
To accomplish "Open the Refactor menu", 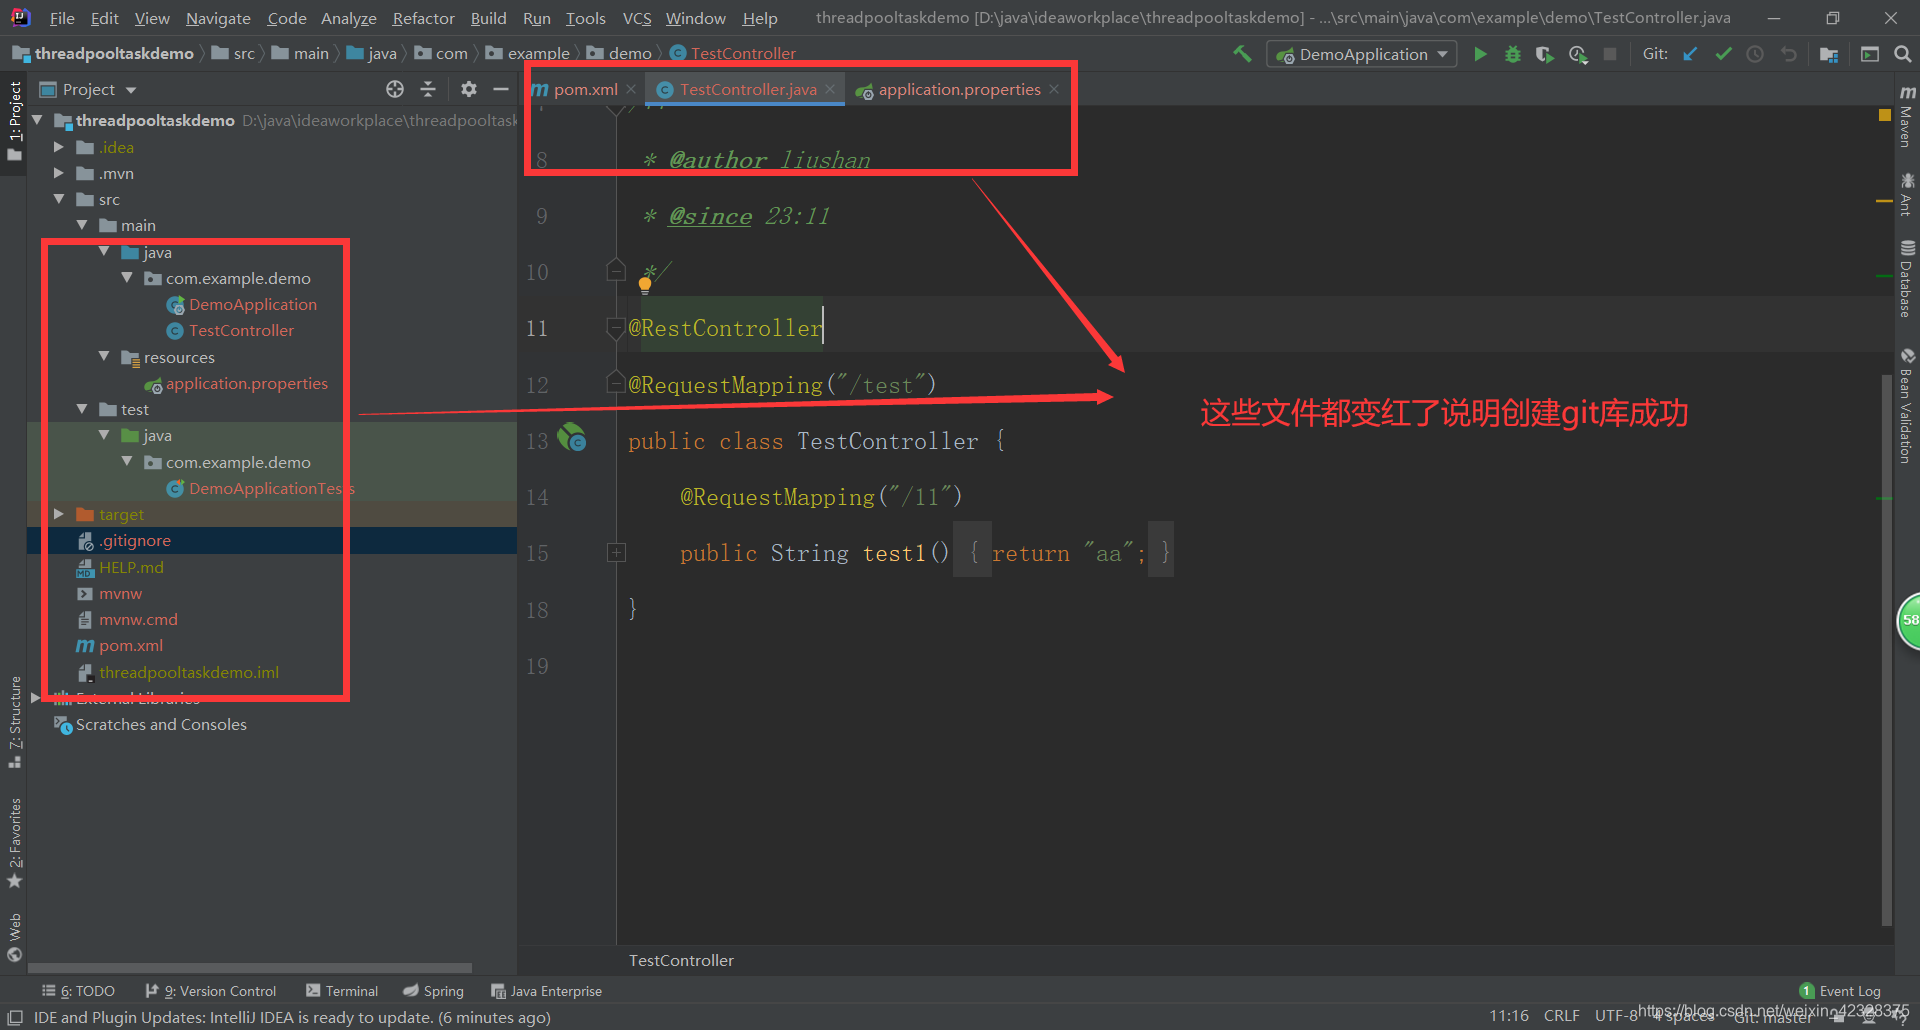I will pos(423,18).
